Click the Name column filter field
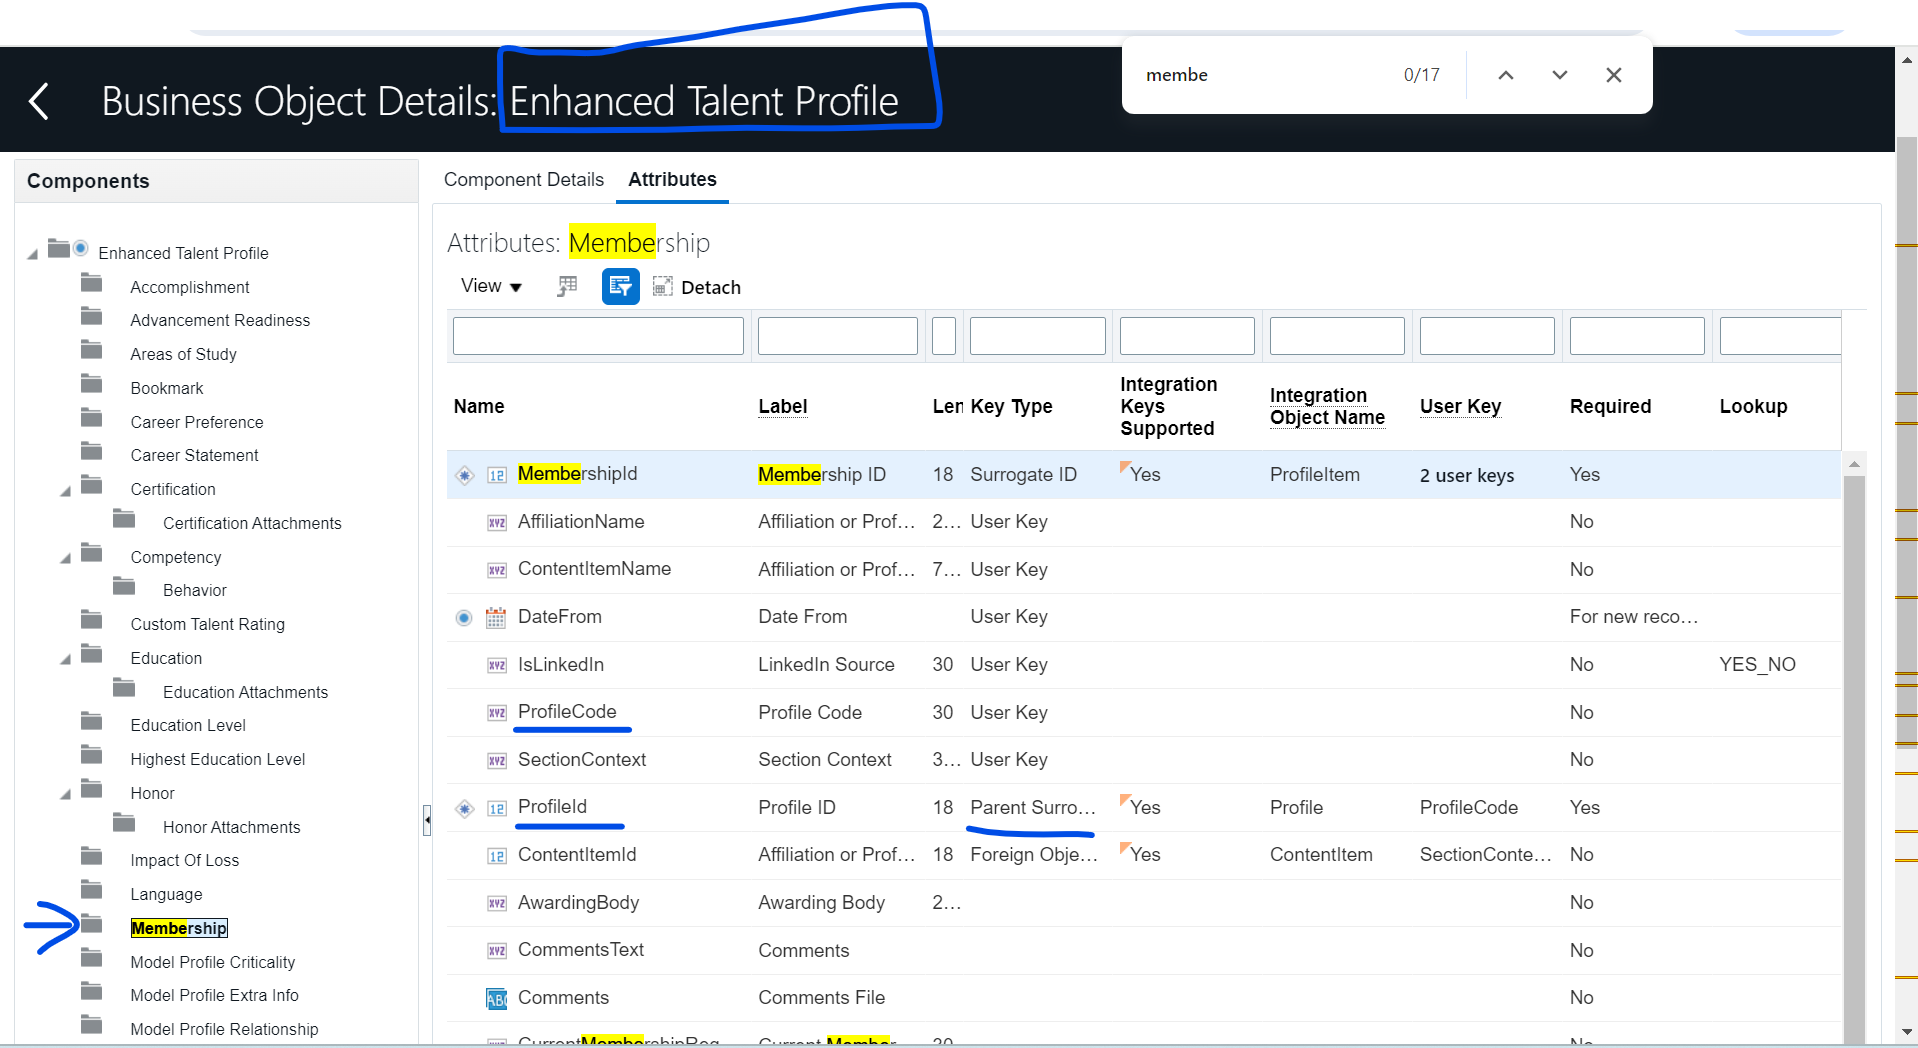This screenshot has height=1048, width=1918. point(597,335)
